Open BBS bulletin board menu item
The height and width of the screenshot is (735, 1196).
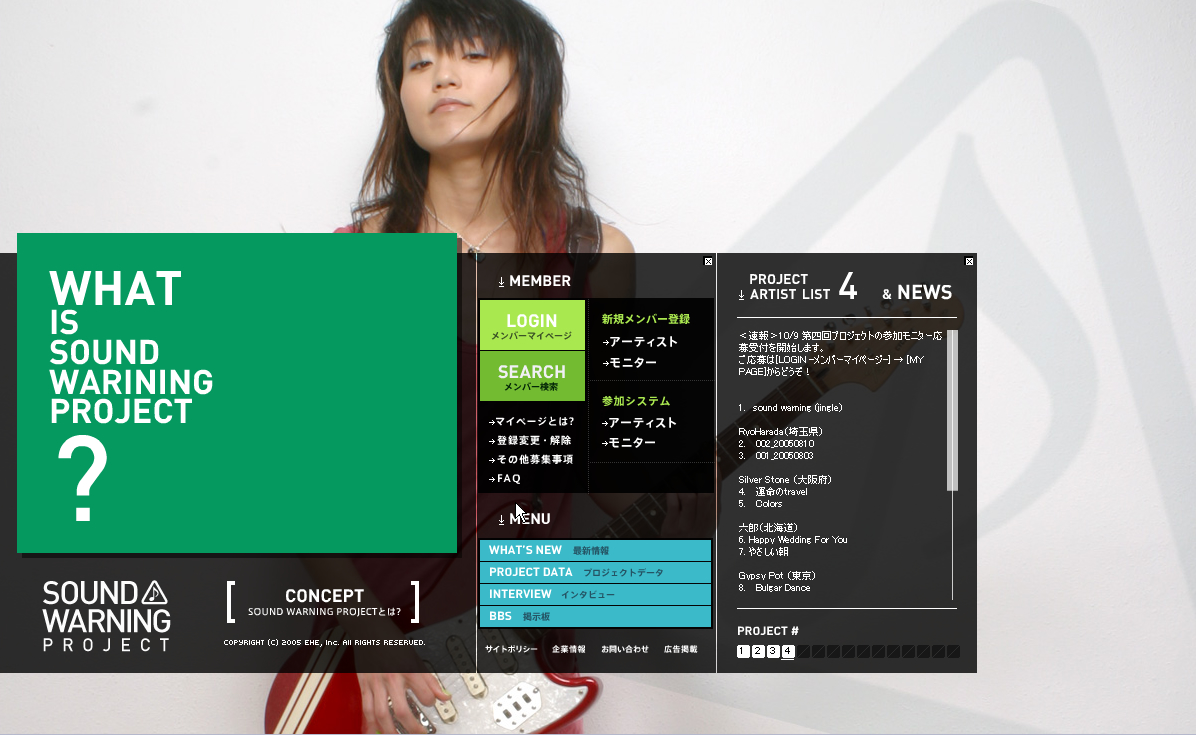tap(595, 616)
